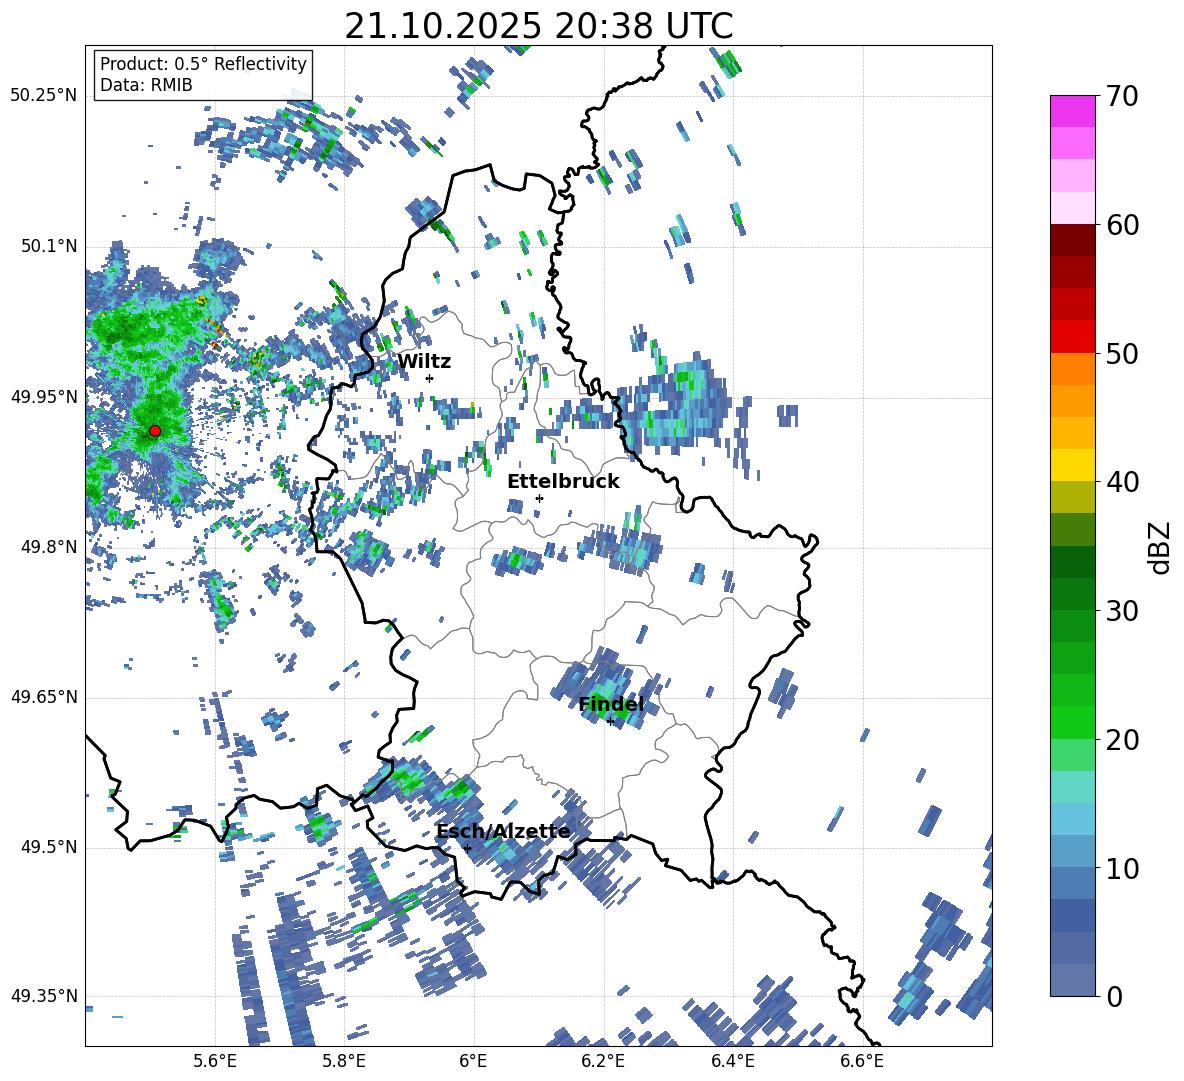
Task: Click the 6°E longitude label
Action: point(473,1061)
